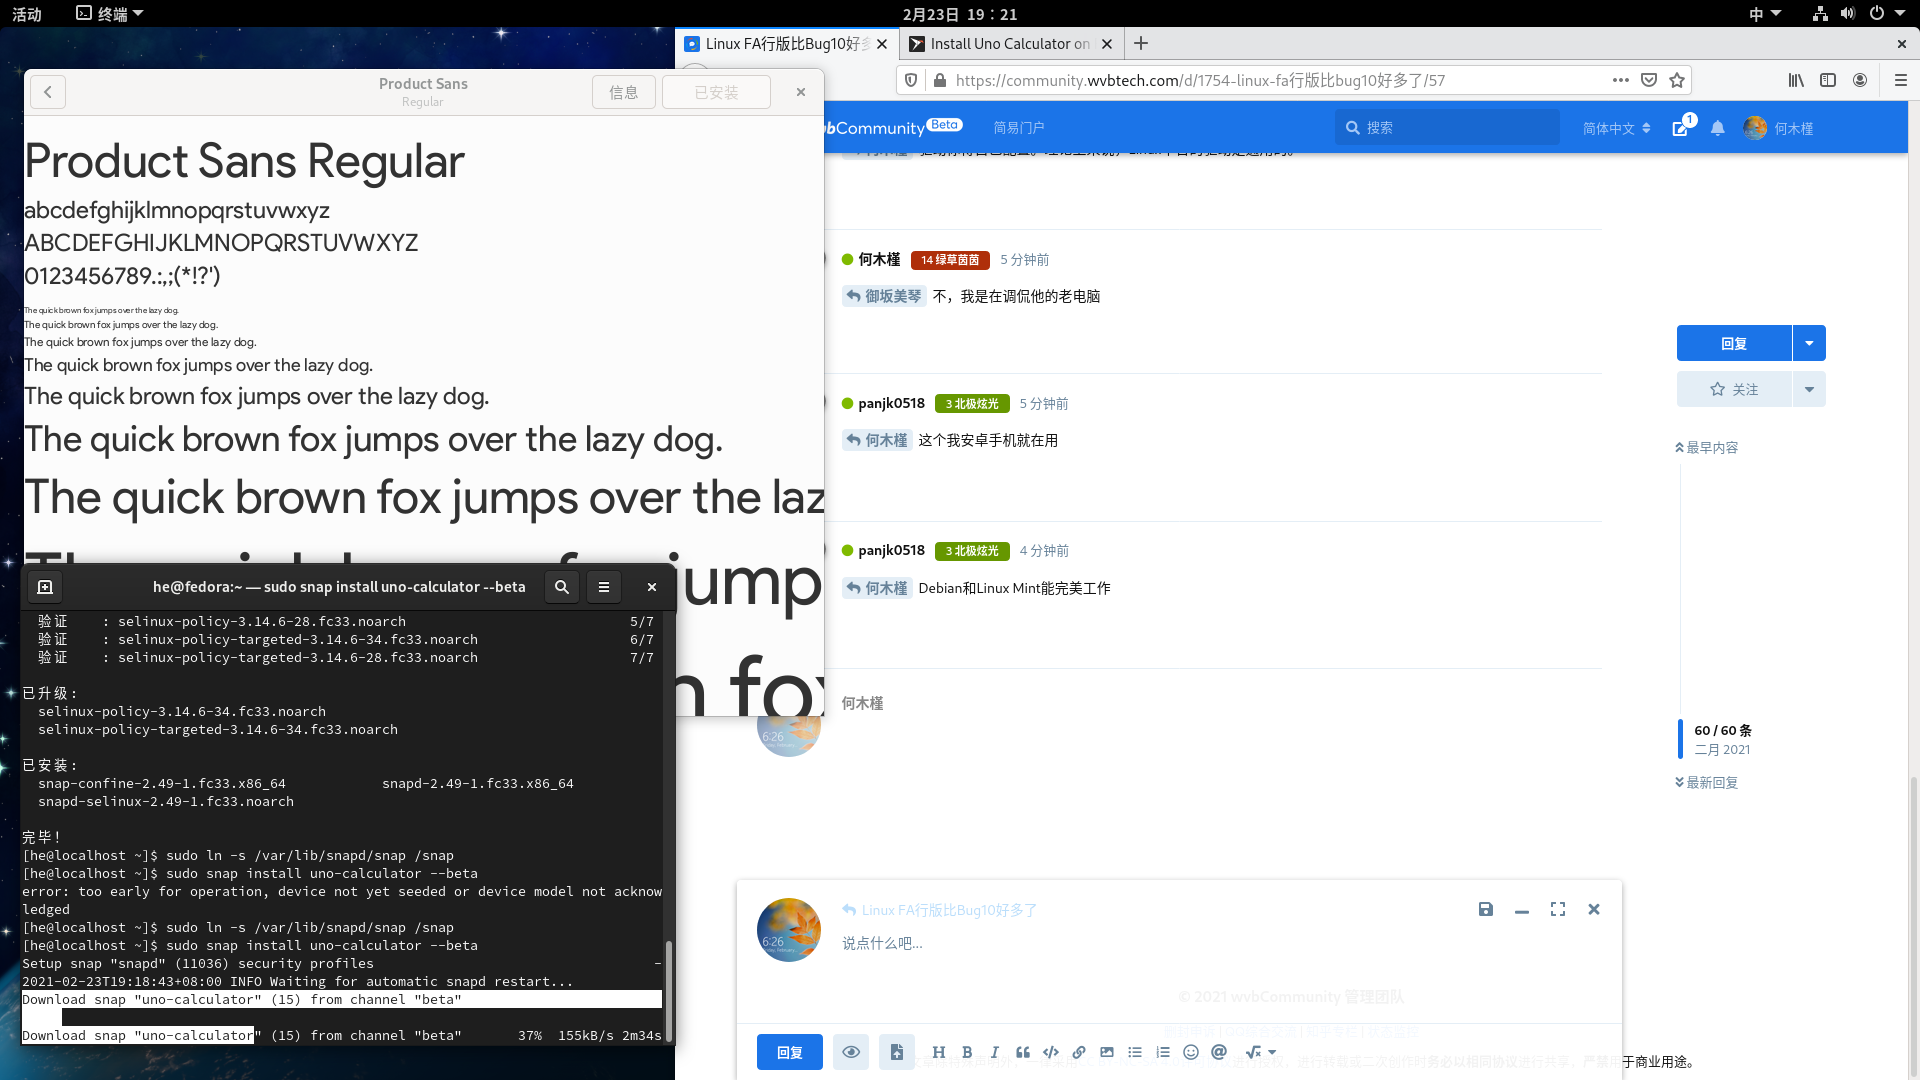Save draft with the floppy disk icon

click(1486, 909)
